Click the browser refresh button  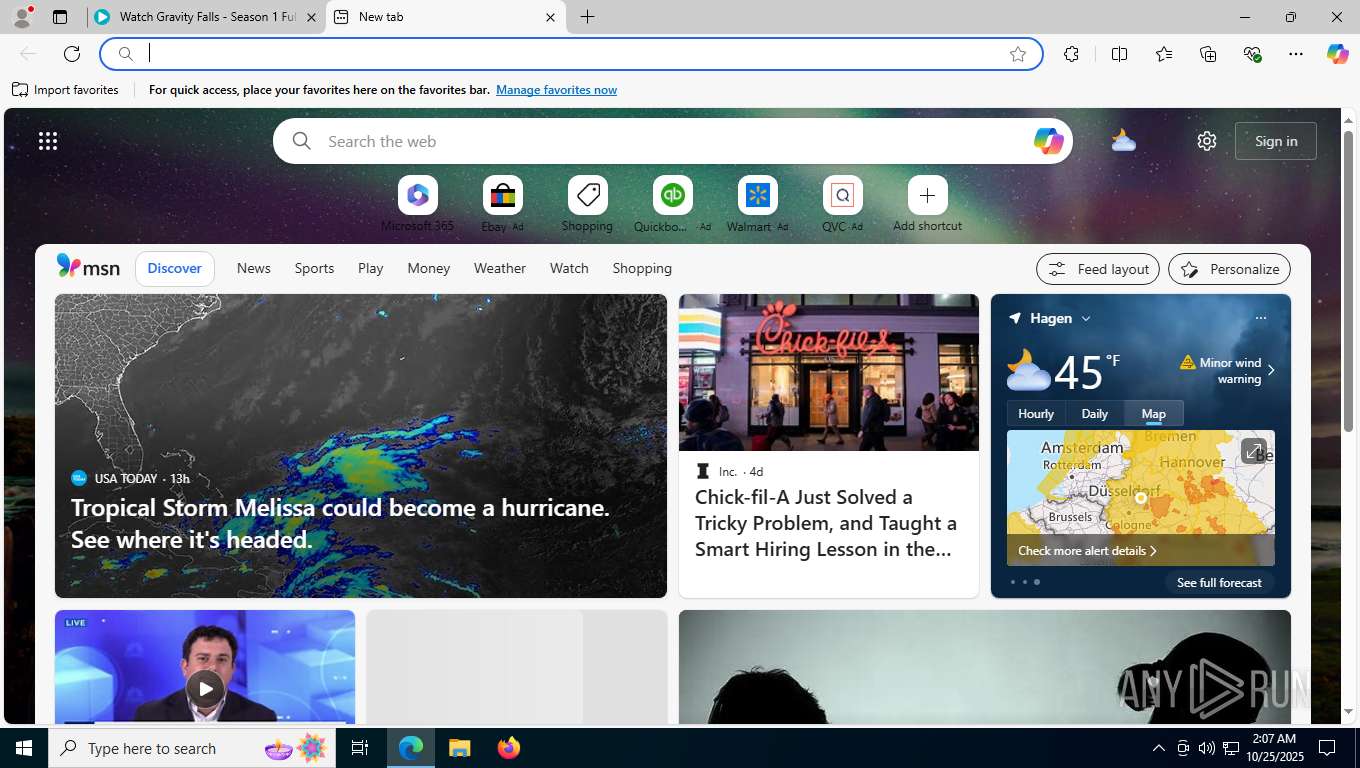(72, 54)
